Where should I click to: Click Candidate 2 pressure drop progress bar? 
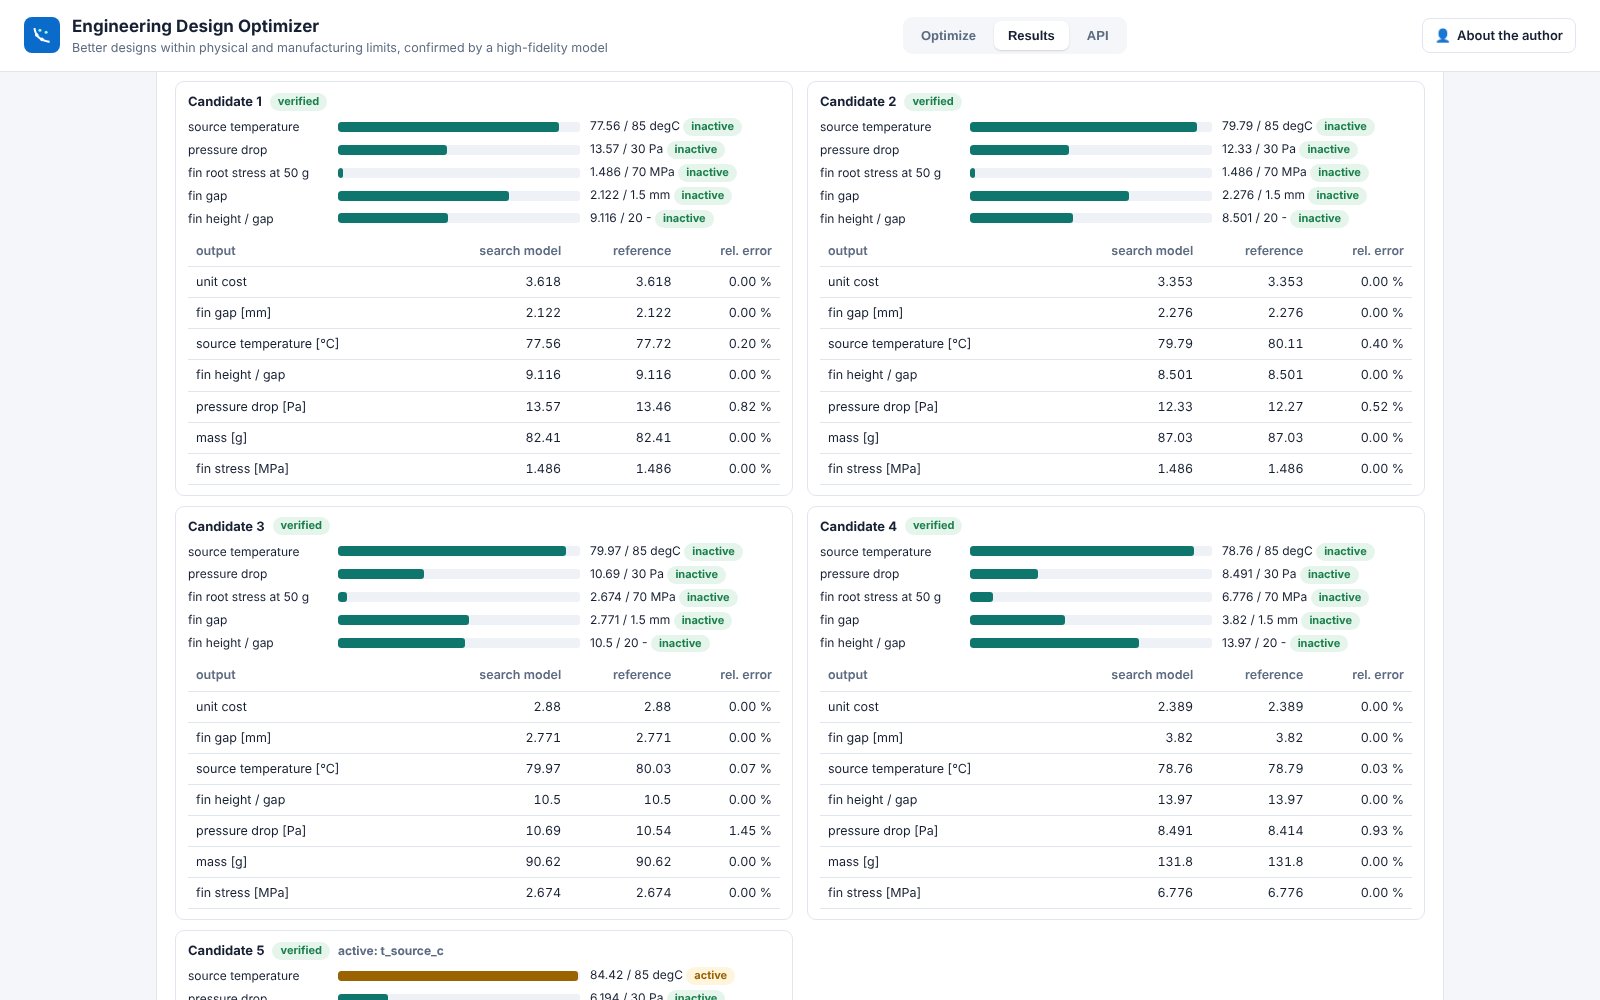coord(1091,150)
